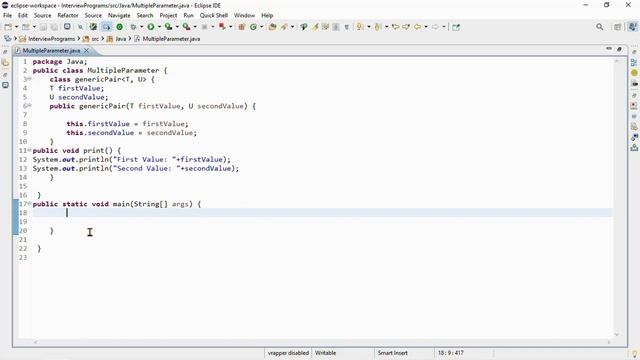The height and width of the screenshot is (360, 640).
Task: Click the horizontal scrollbar of the editor
Action: point(322,342)
